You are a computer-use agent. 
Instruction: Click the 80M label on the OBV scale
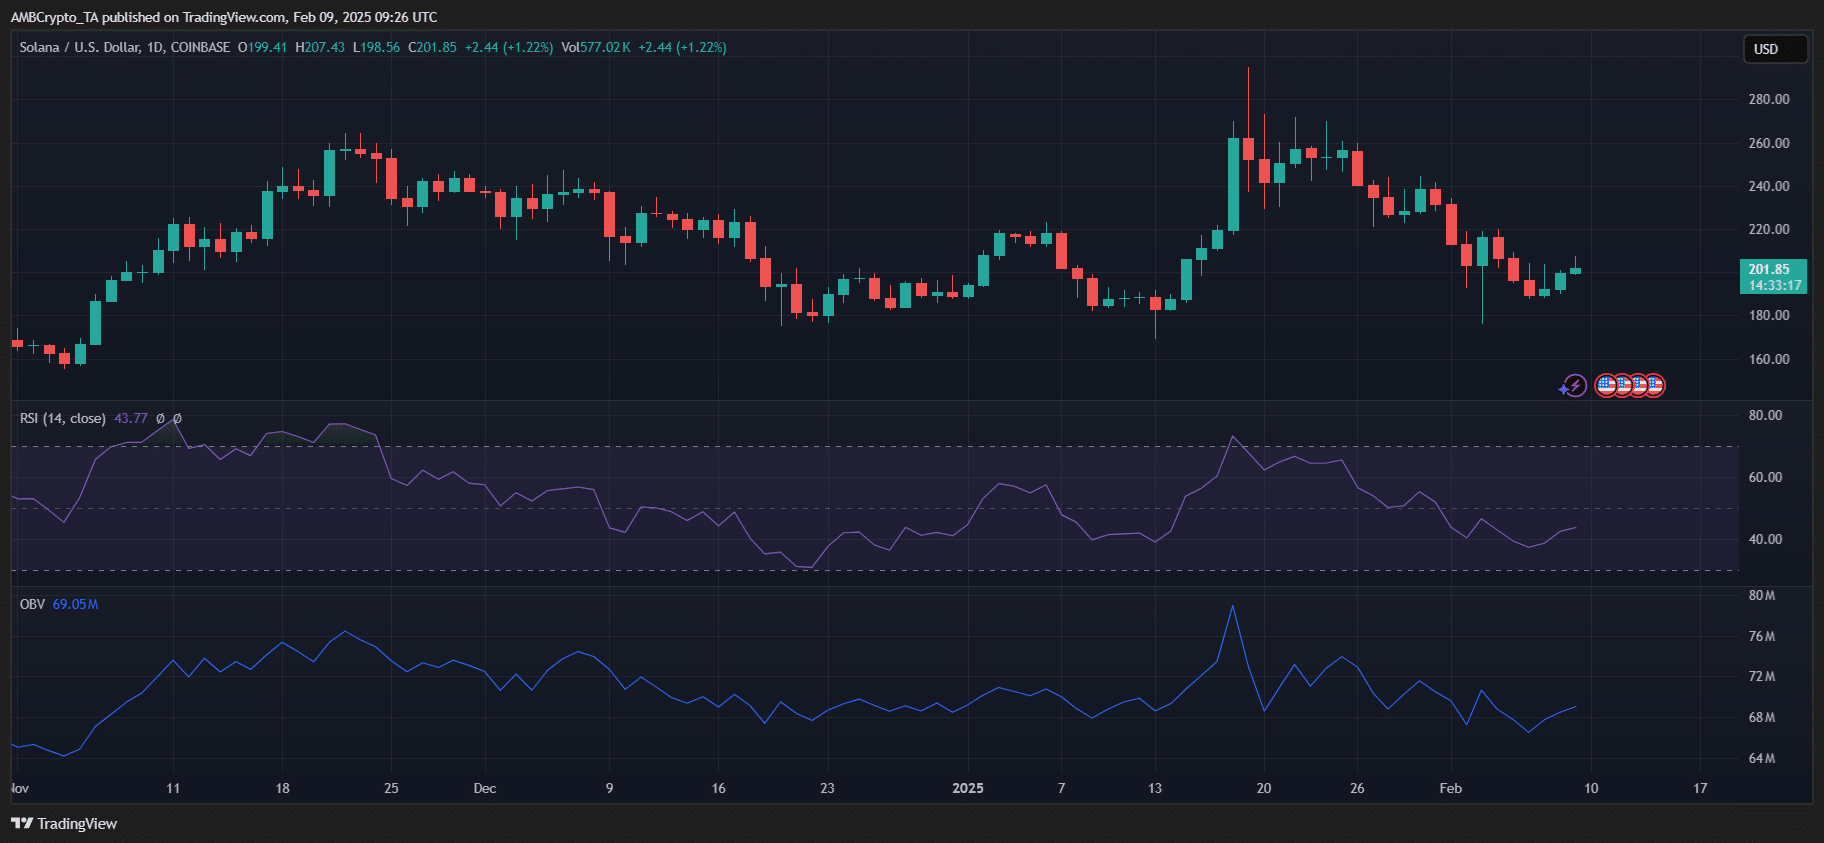tap(1761, 595)
